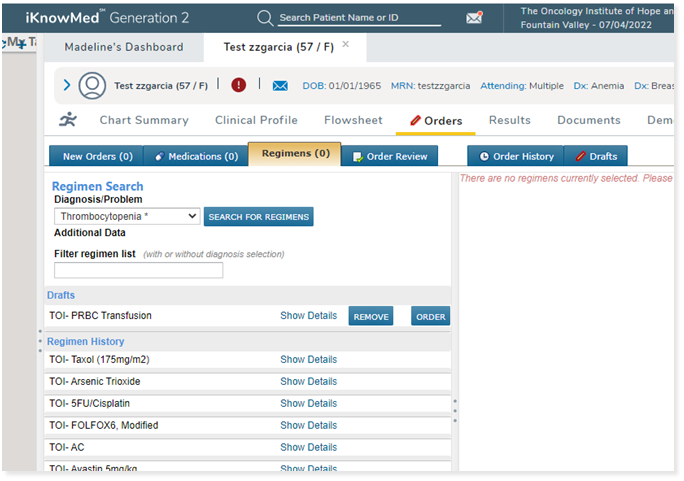684x481 pixels.
Task: Click the patient avatar profile icon
Action: point(92,86)
